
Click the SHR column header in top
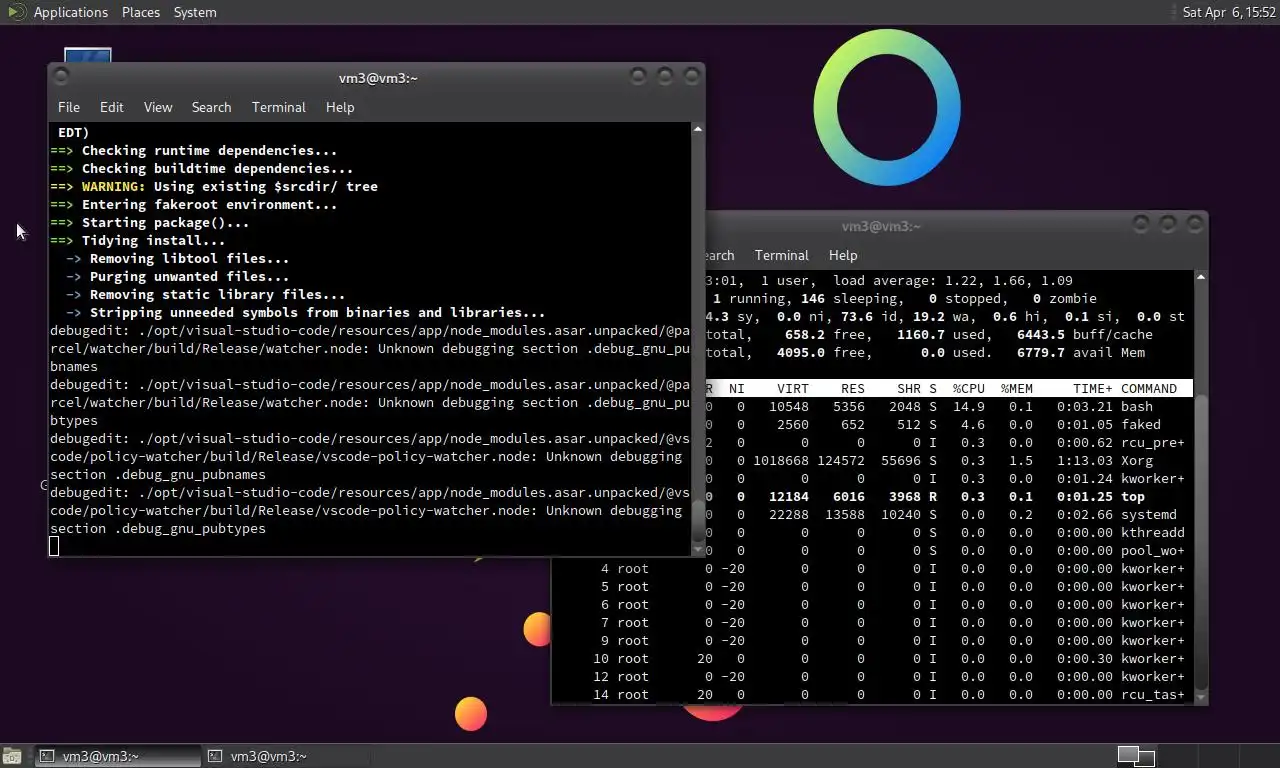pos(909,388)
